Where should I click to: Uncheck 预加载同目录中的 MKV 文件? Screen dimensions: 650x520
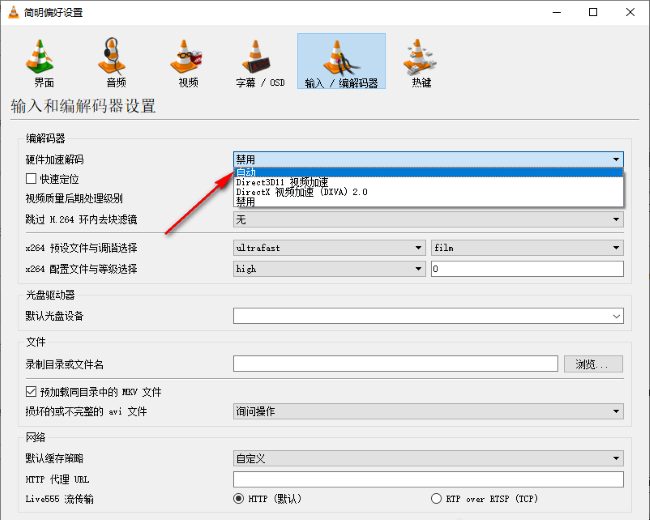(31, 391)
